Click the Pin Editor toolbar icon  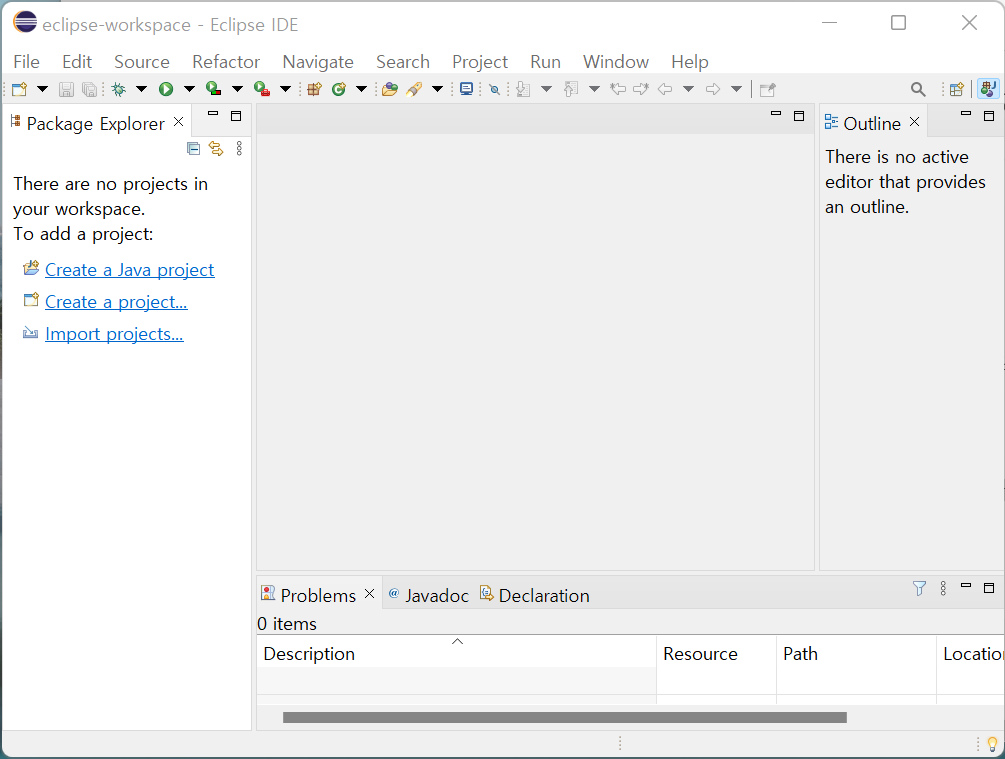click(x=767, y=89)
